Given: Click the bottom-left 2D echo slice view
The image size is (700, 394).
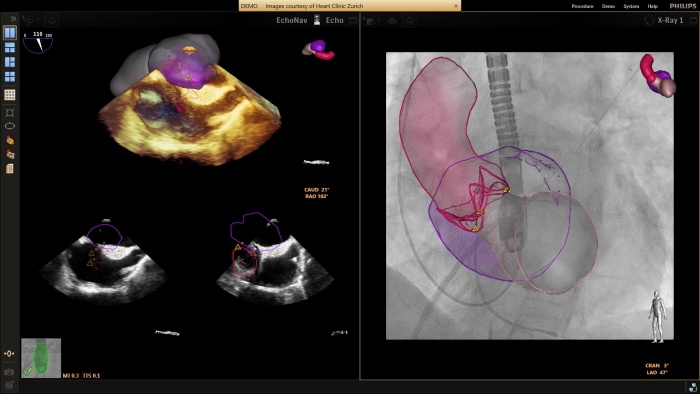Looking at the screenshot, I should [x=104, y=263].
